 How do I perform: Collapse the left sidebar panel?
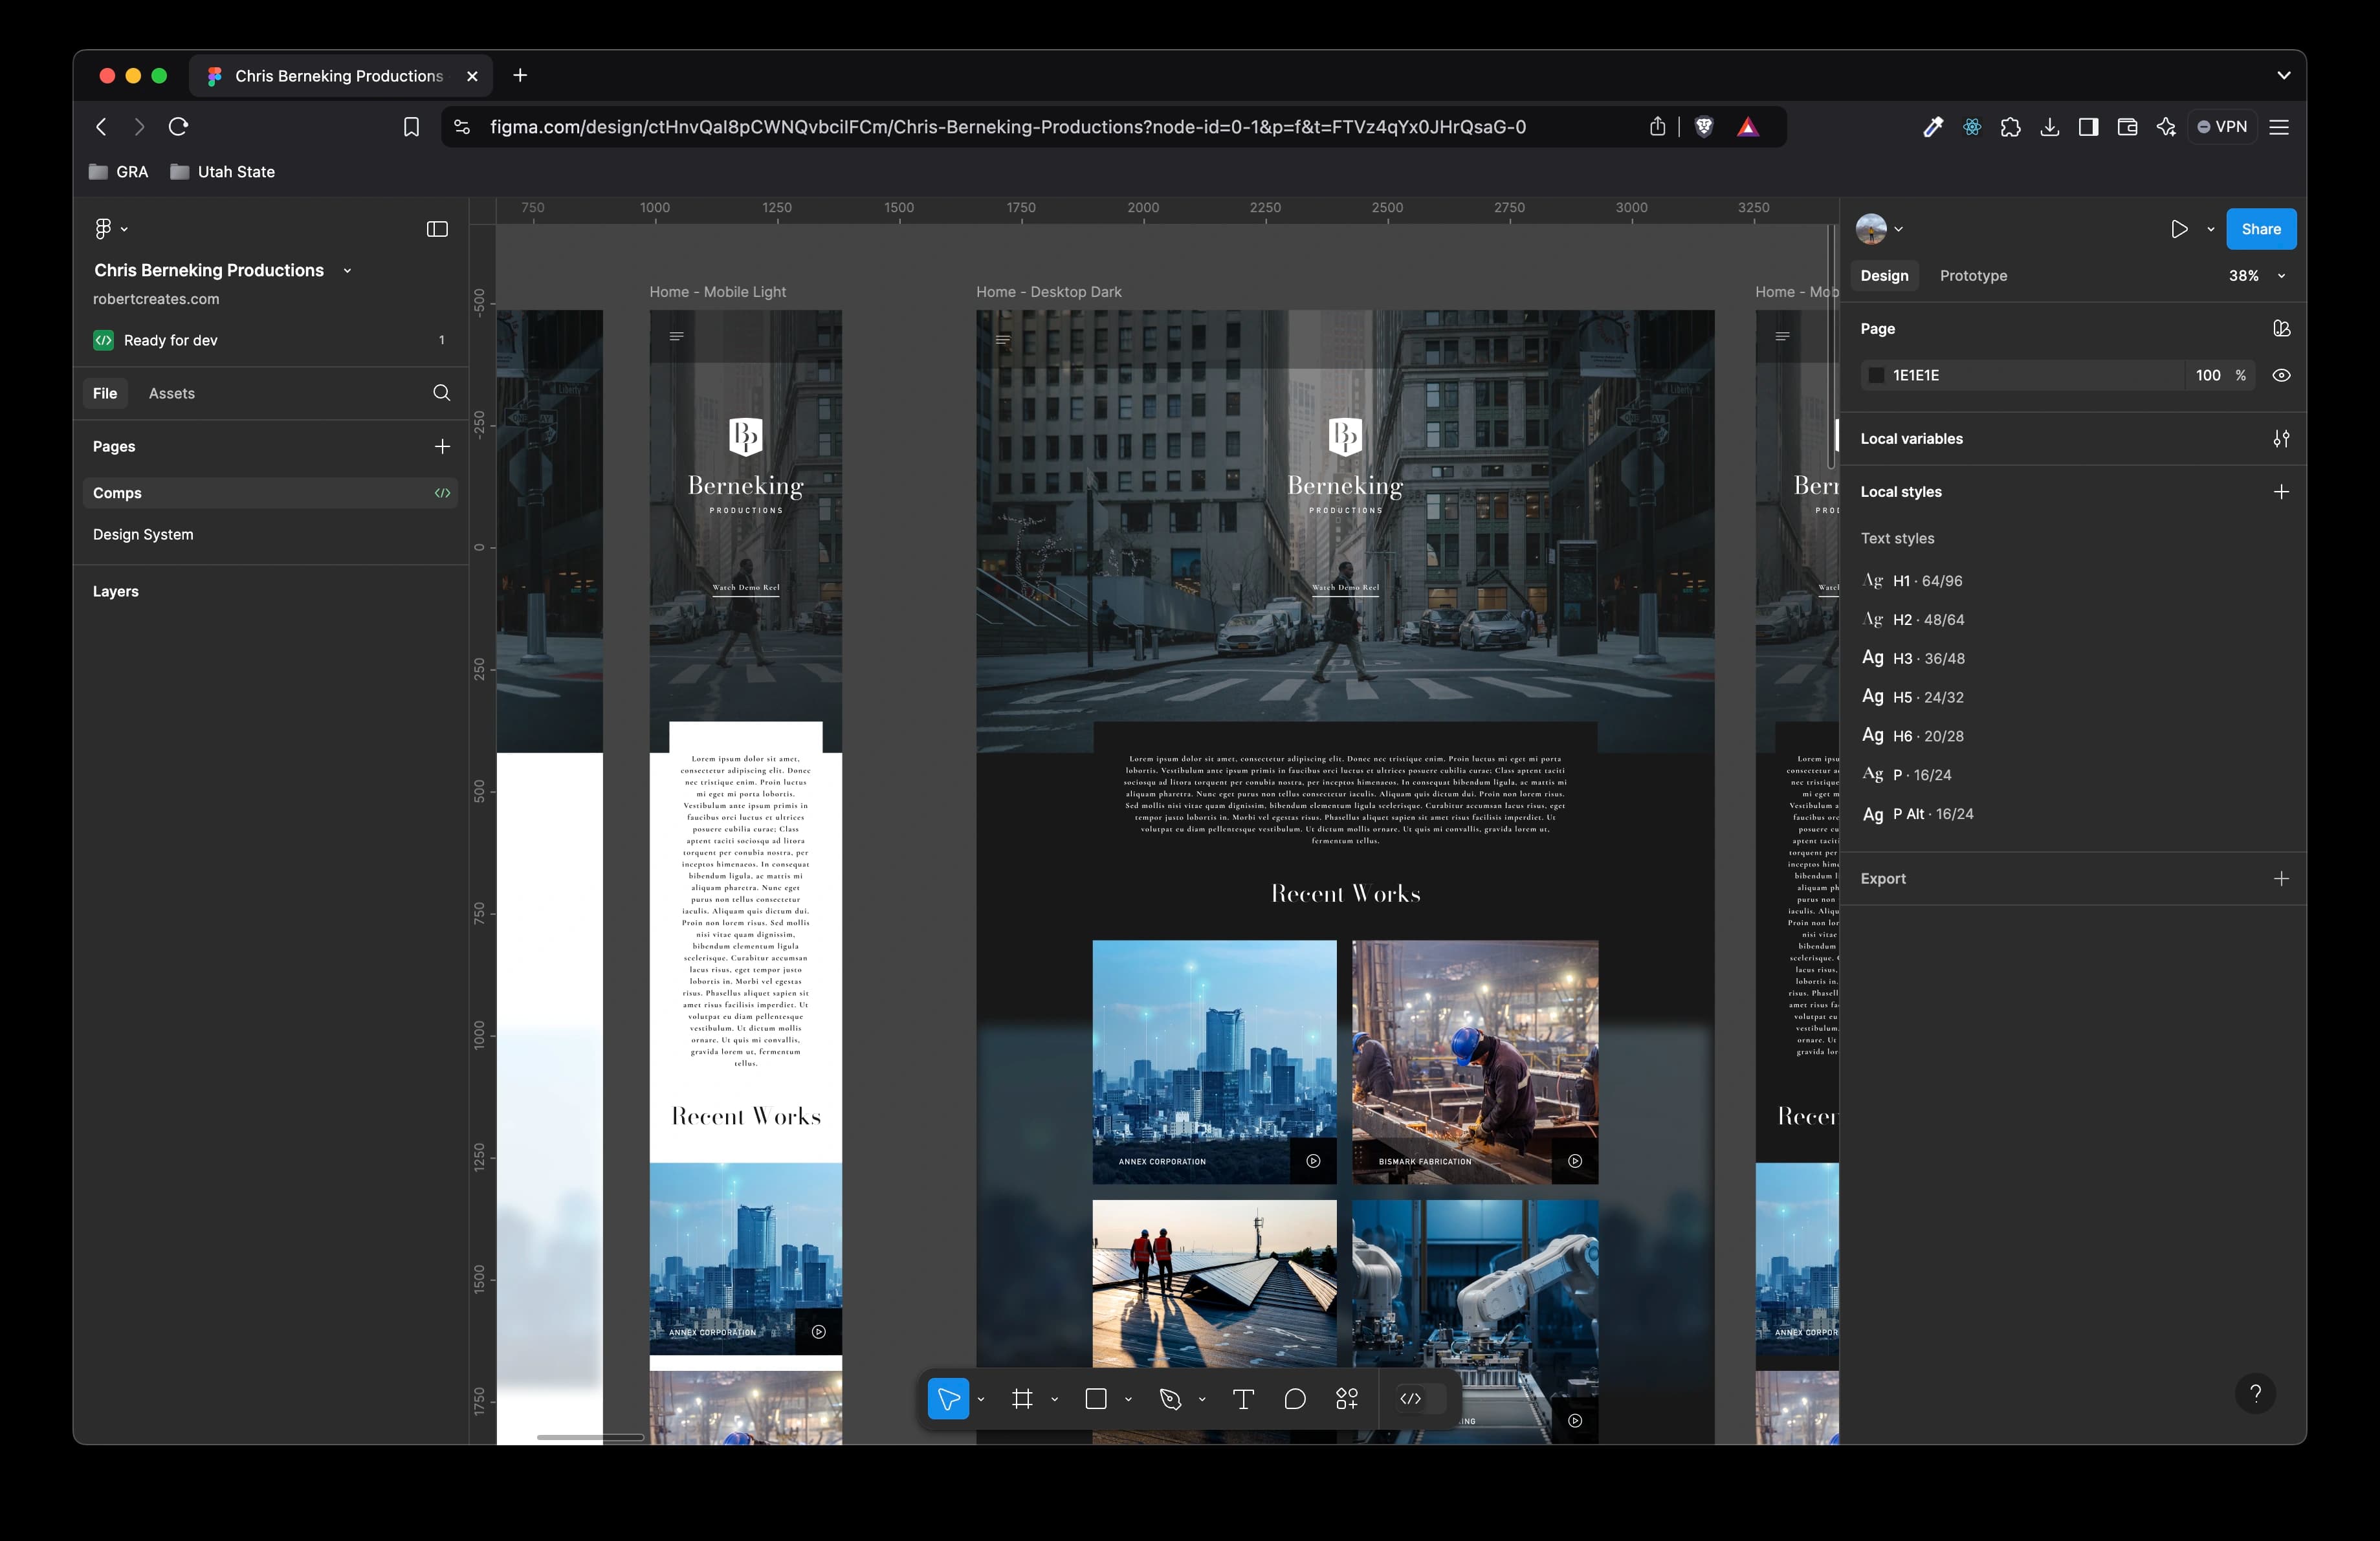pyautogui.click(x=437, y=229)
